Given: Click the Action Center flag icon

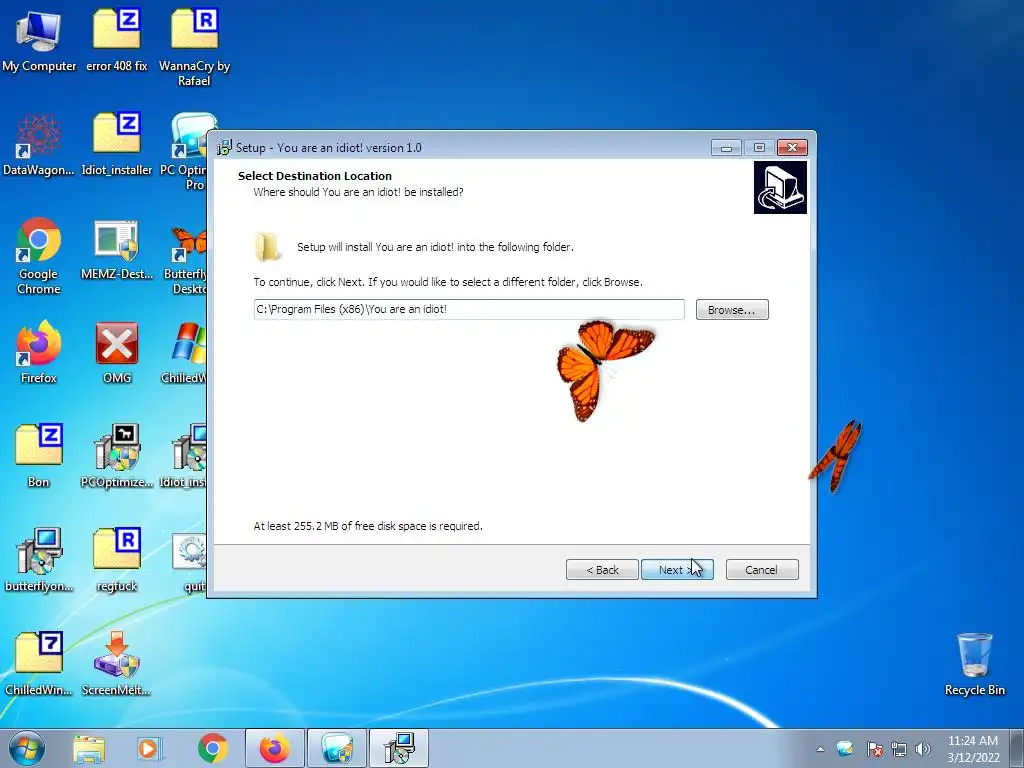Looking at the screenshot, I should [874, 749].
